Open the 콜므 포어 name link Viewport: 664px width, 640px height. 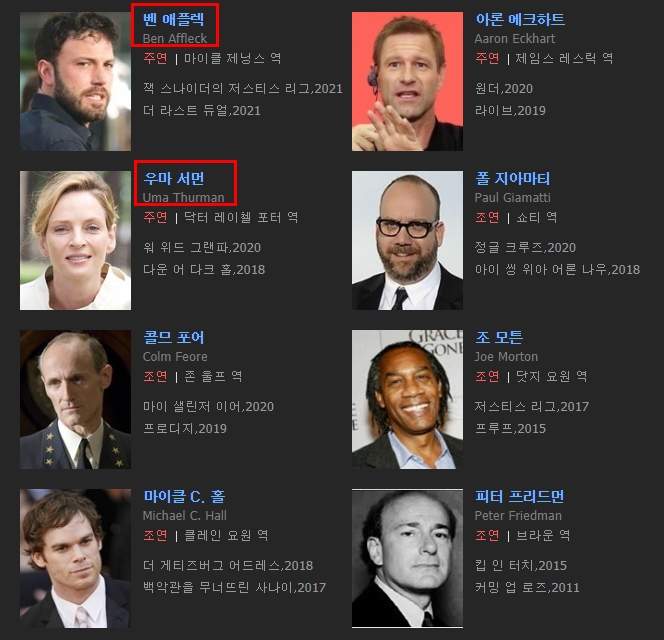(x=174, y=338)
